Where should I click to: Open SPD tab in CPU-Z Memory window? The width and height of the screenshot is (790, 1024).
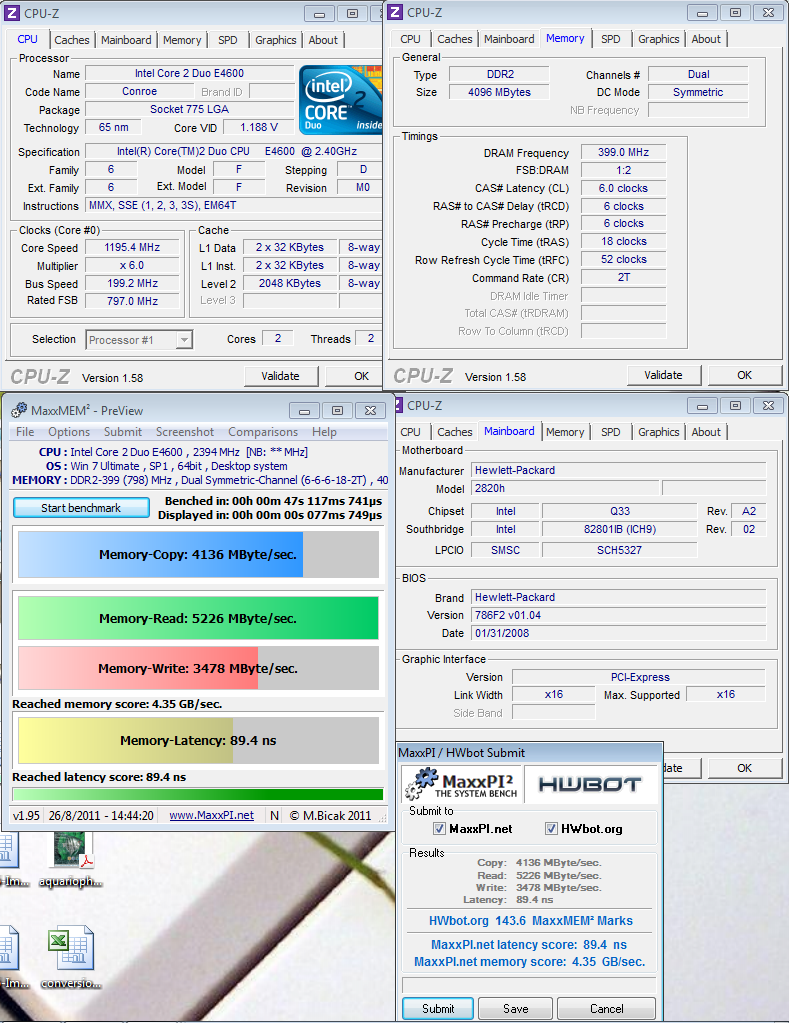(x=611, y=39)
